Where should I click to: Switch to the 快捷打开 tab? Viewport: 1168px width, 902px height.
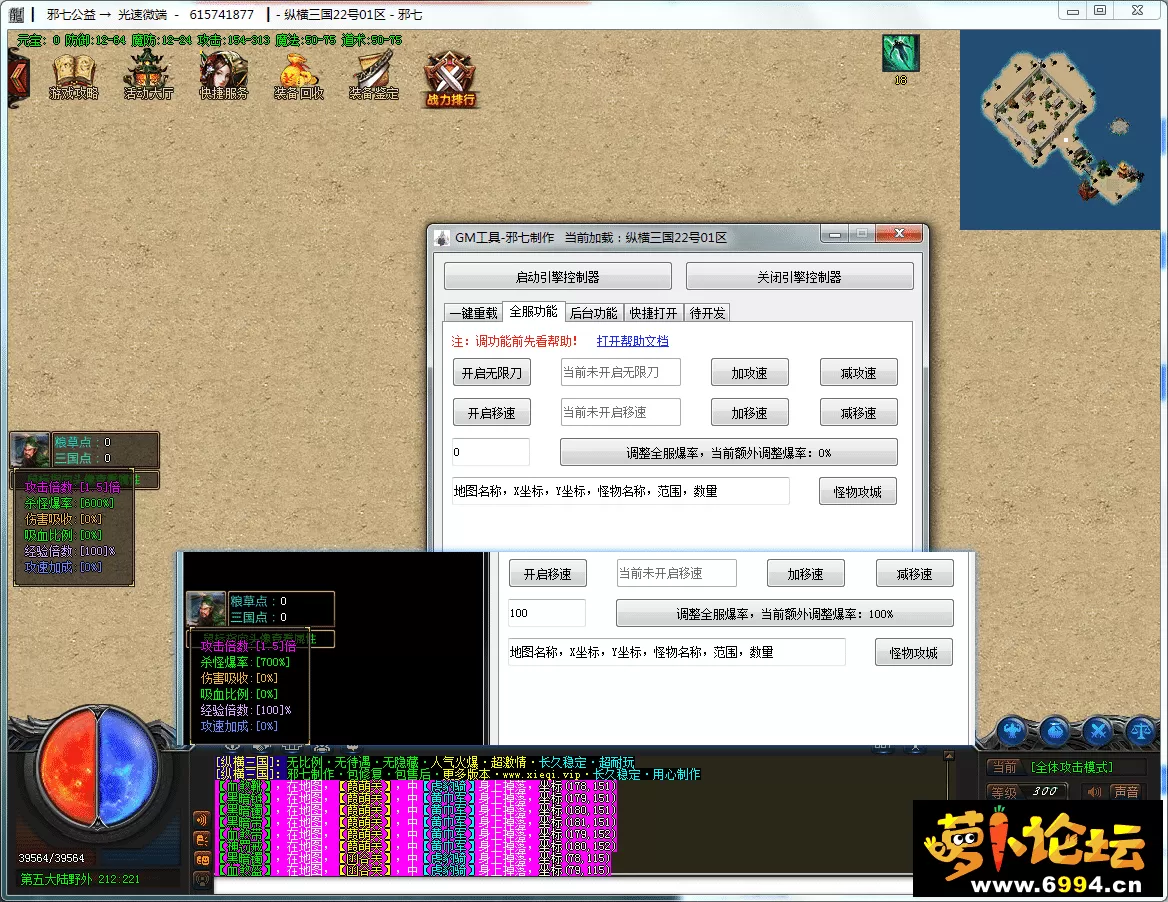[653, 313]
